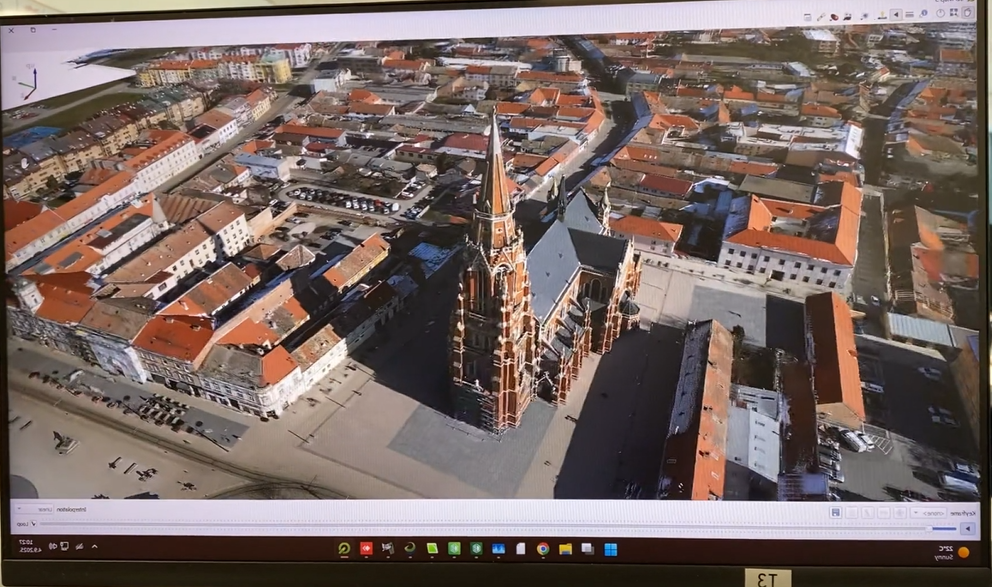Select the hand camera control tool
992x587 pixels.
(966, 13)
